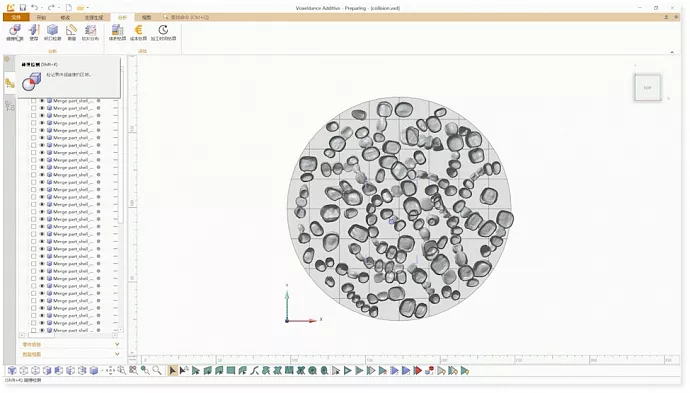This screenshot has height=393, width=690.
Task: Click the user icon at ribbon top right
Action: [666, 17]
